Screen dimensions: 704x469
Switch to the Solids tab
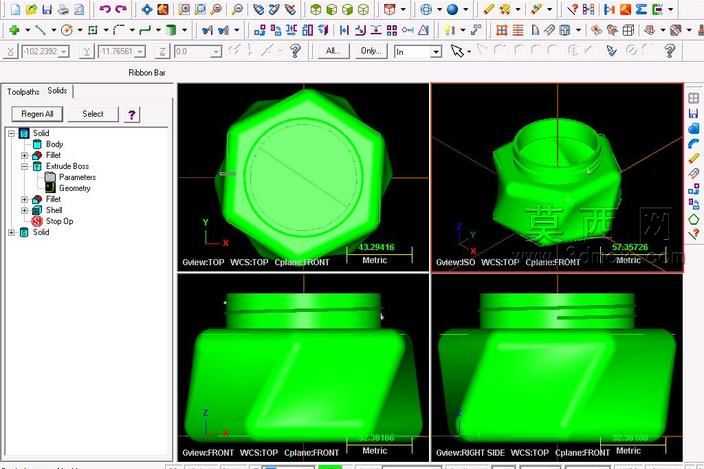(x=57, y=91)
